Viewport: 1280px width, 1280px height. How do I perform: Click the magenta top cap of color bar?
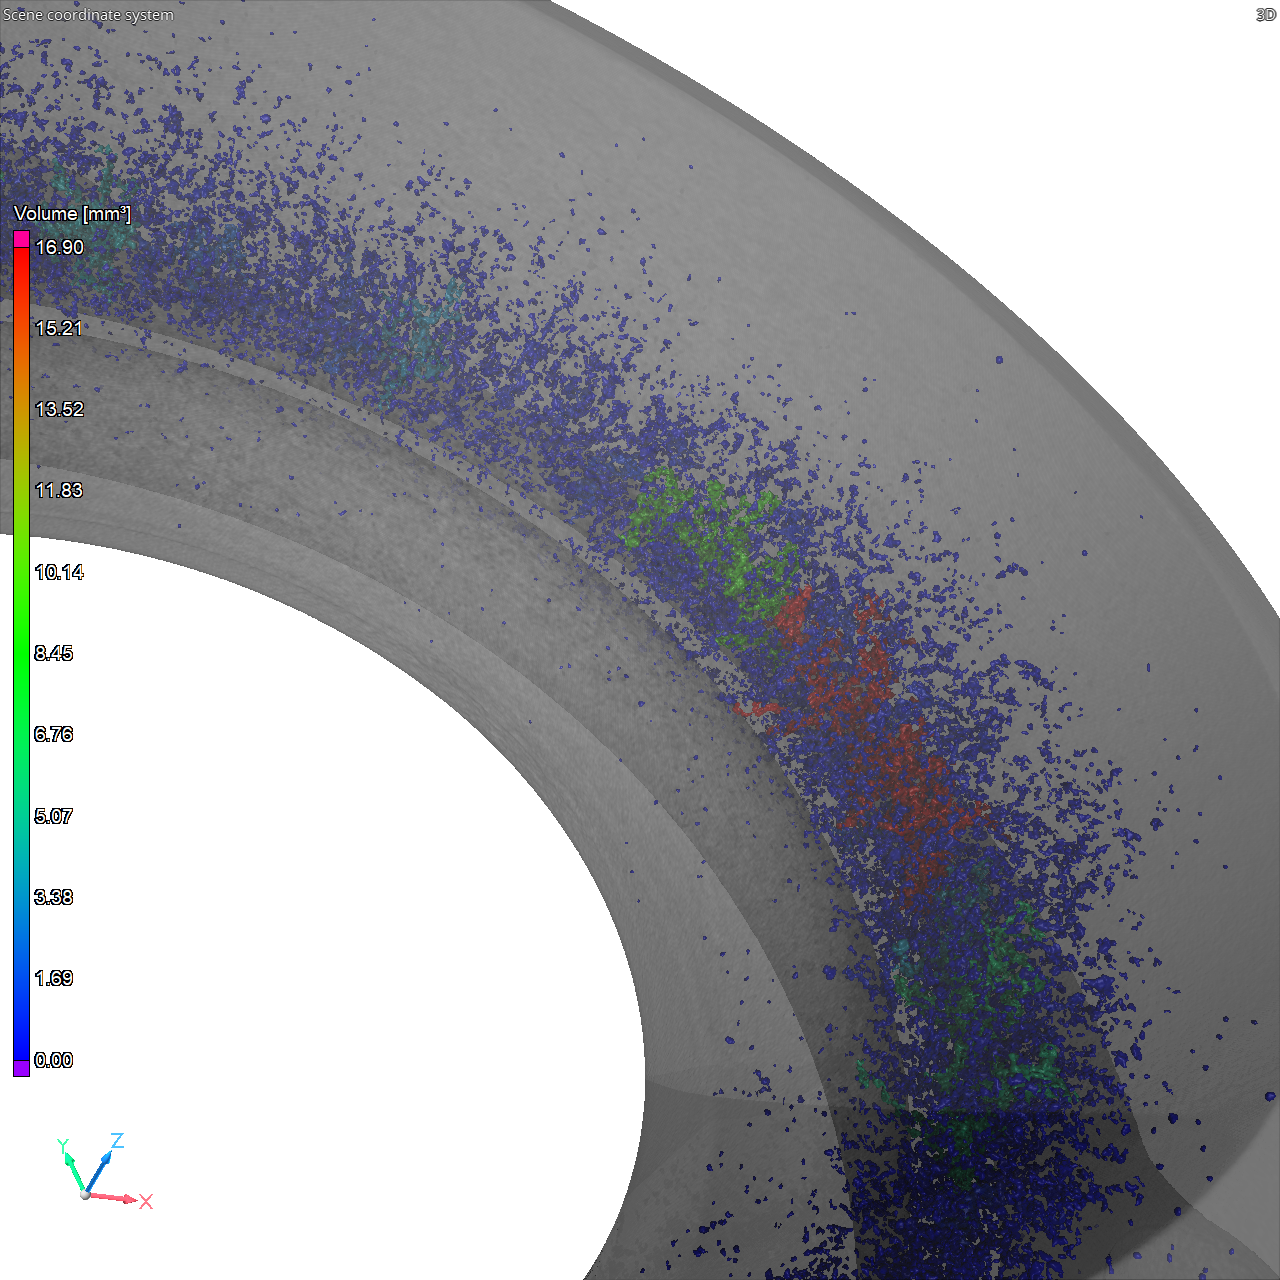pyautogui.click(x=21, y=239)
